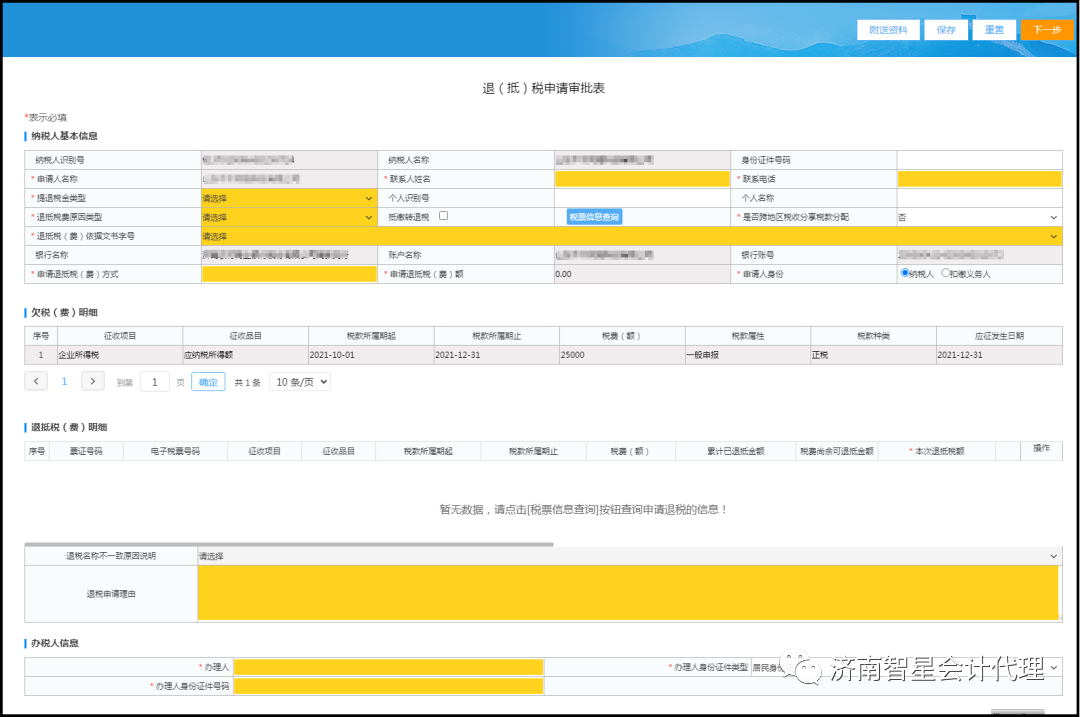Click the 企业所得税 cell in 欠税明细
This screenshot has width=1080, height=717.
pos(120,355)
